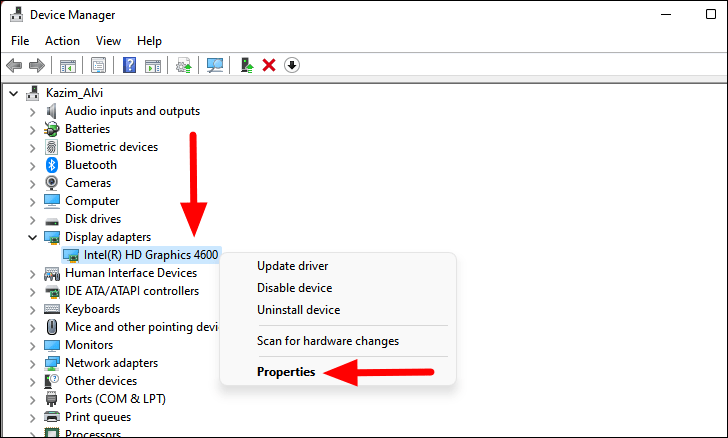
Task: Expand the Audio inputs and outputs chevron
Action: pyautogui.click(x=32, y=112)
